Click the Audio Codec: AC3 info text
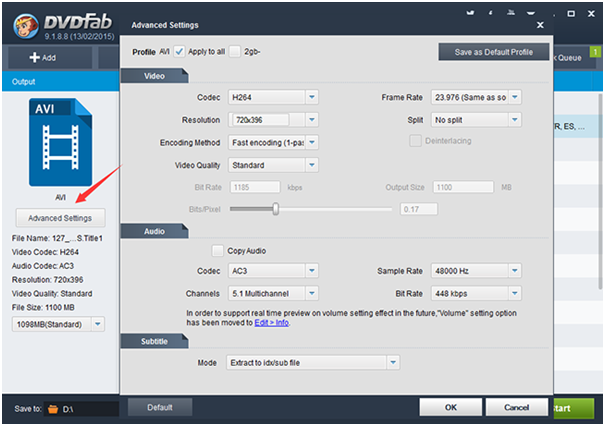The width and height of the screenshot is (605, 426). pos(42,266)
